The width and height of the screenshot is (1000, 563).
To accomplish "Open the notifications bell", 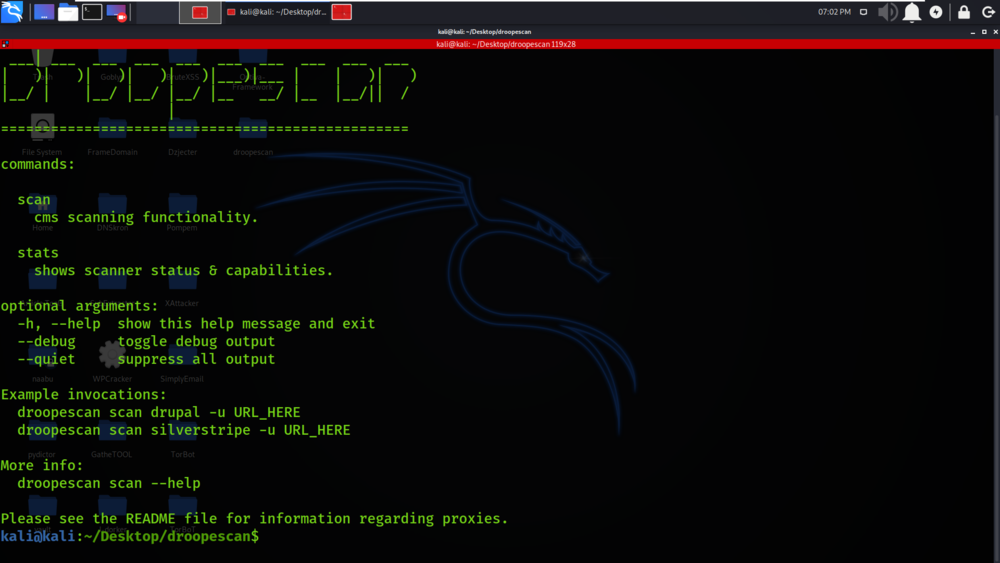I will 912,12.
